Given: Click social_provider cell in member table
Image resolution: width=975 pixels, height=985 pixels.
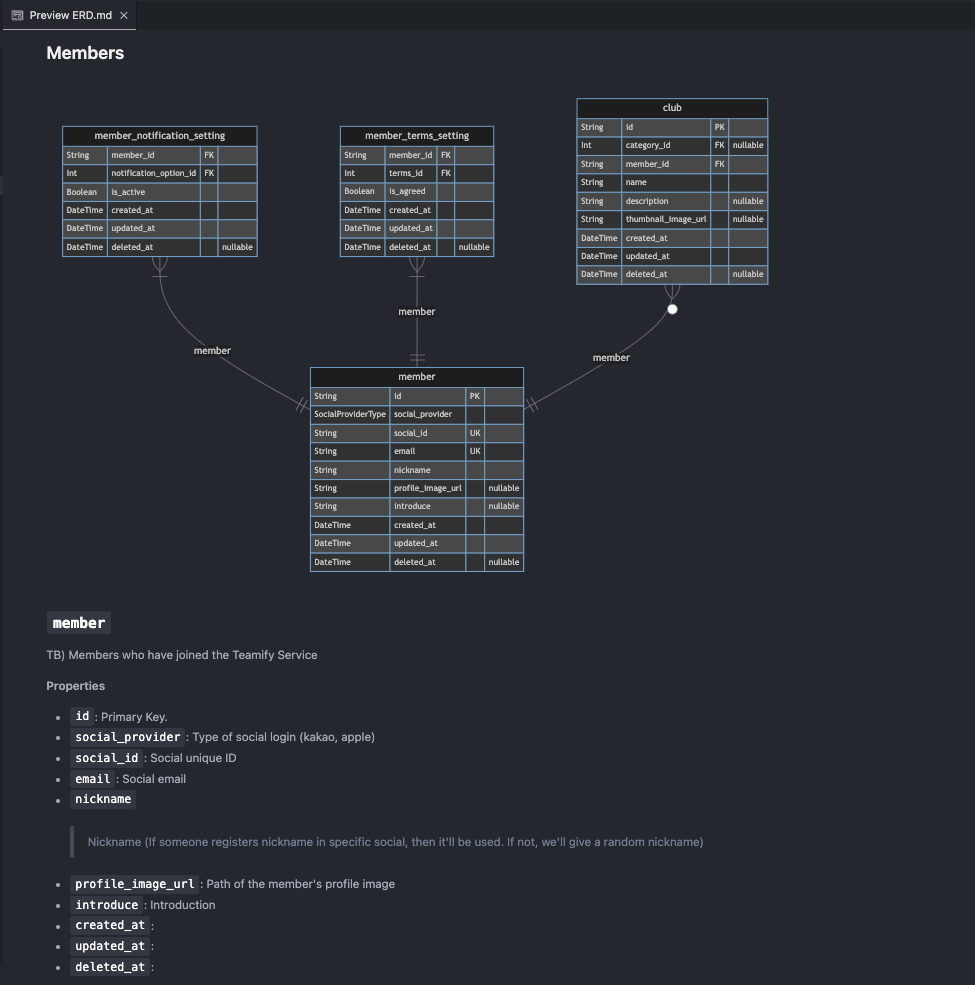Looking at the screenshot, I should tap(428, 414).
